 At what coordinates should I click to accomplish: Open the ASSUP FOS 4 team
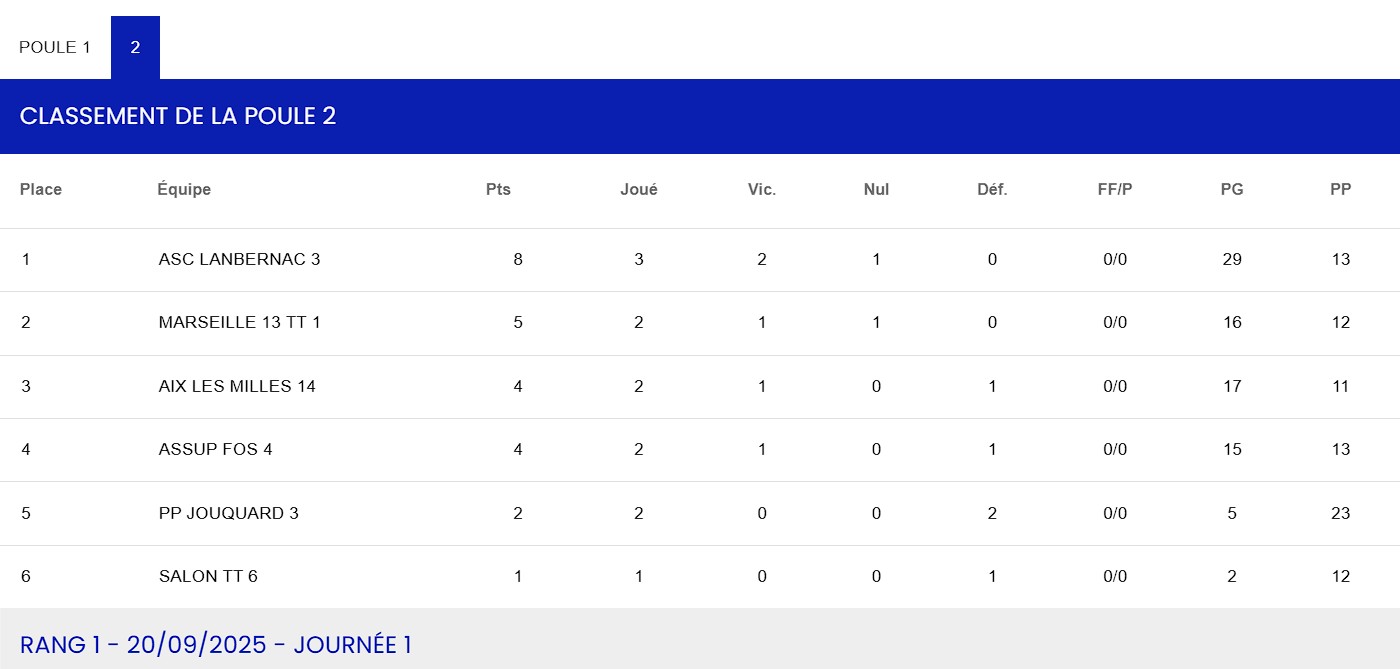point(215,449)
